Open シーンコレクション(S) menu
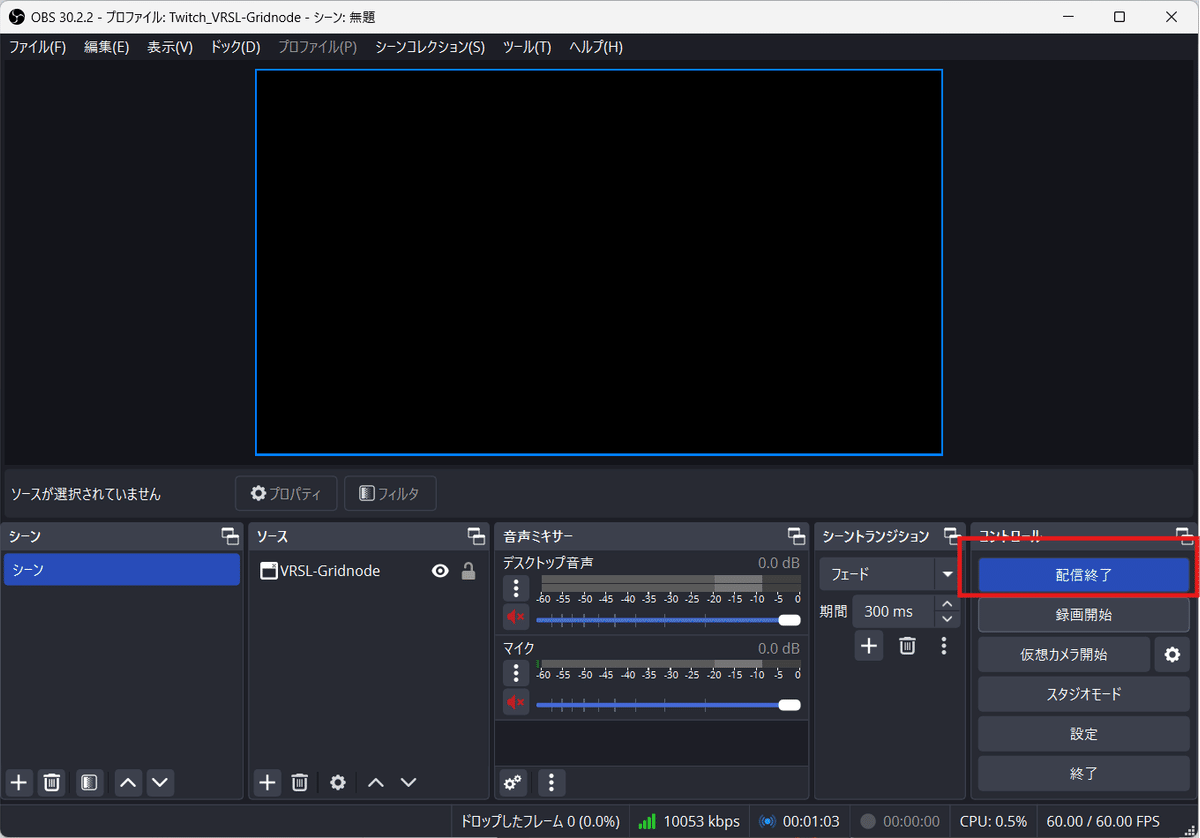Viewport: 1200px width, 838px height. (x=430, y=47)
